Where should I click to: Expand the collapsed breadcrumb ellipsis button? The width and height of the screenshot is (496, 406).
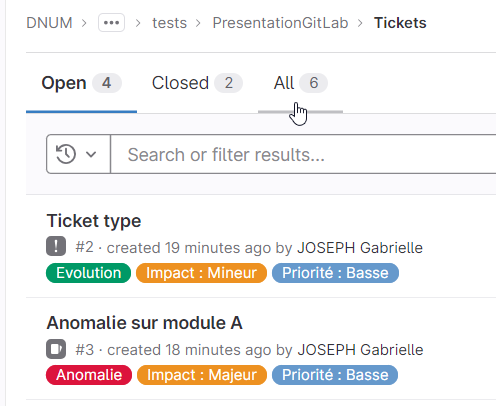[x=111, y=23]
